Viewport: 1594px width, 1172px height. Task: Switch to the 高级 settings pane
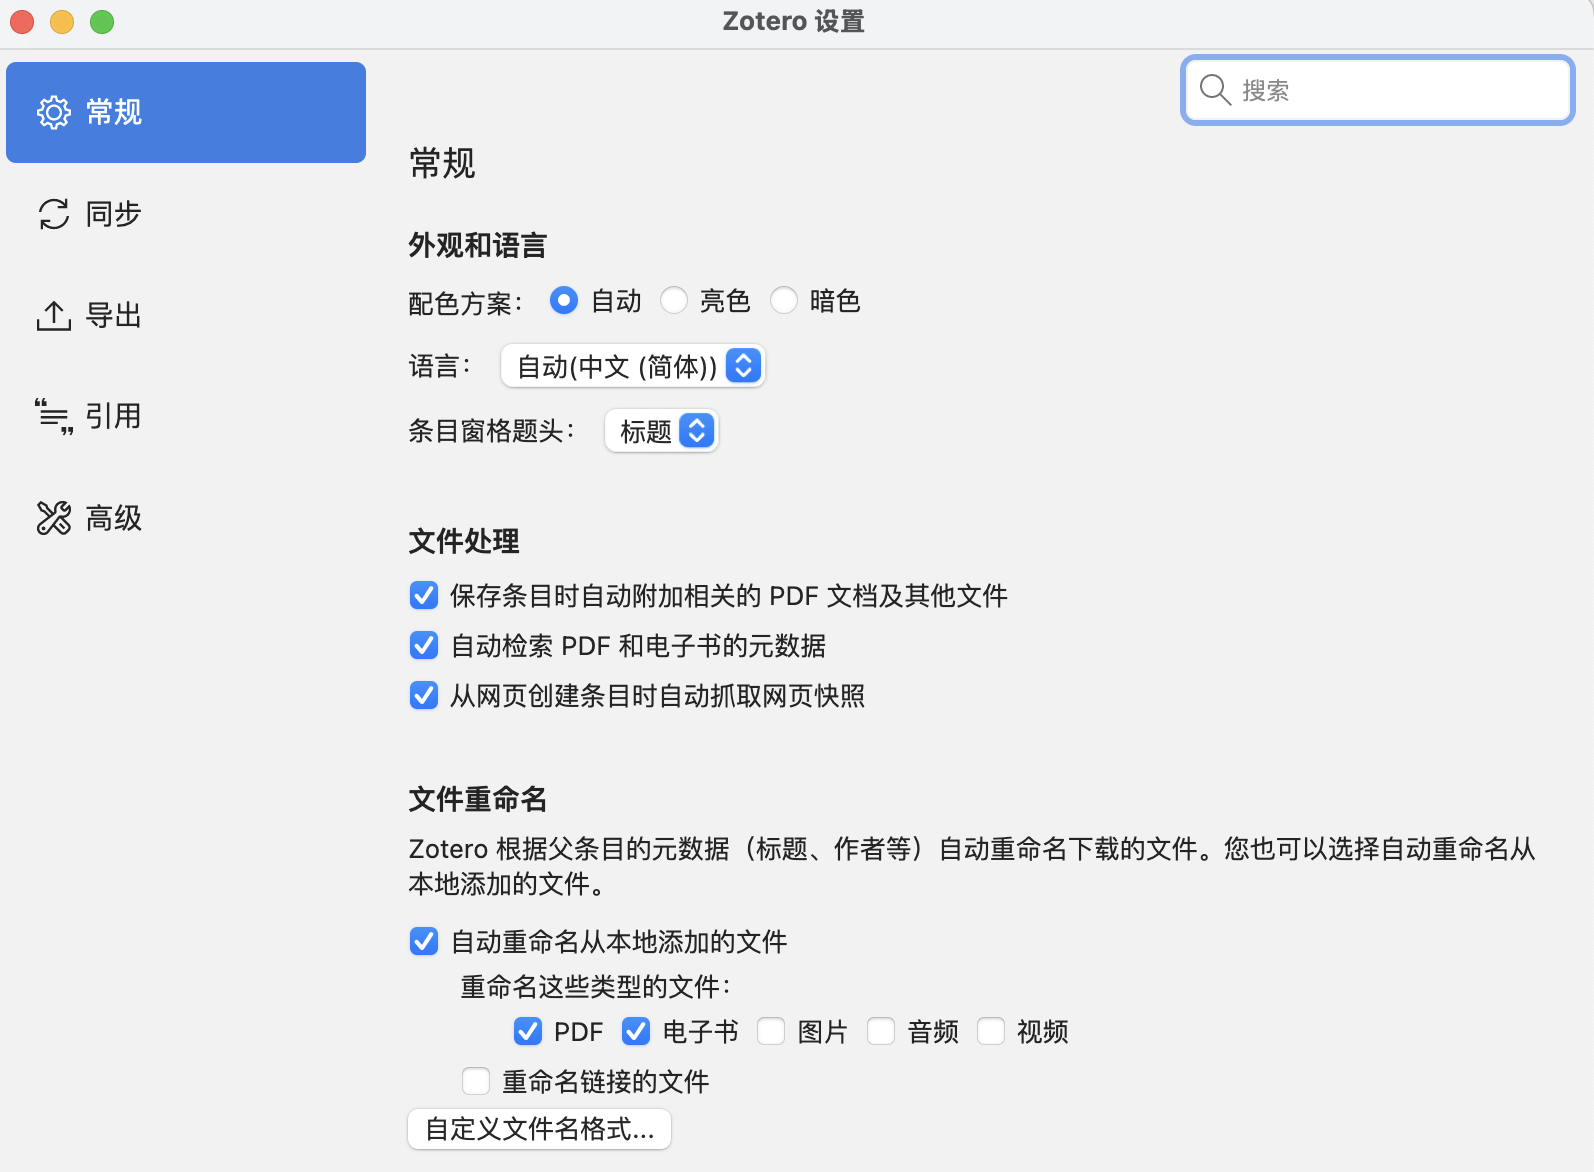113,518
